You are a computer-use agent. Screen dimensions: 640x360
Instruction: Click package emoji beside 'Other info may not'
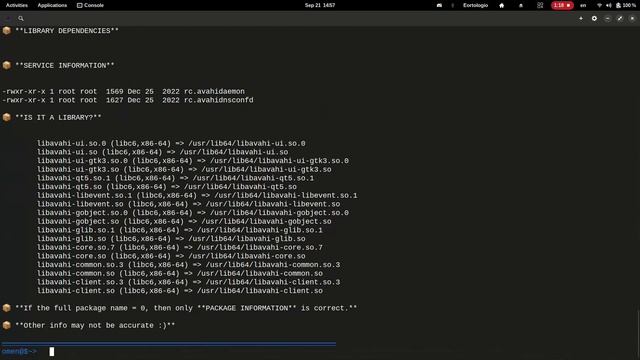click(x=7, y=325)
